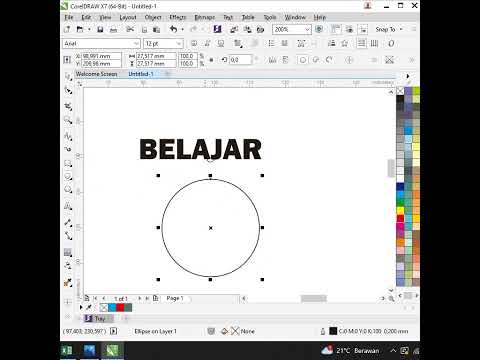Open the Bitmaps menu
Image resolution: width=480 pixels, height=360 pixels.
click(205, 17)
